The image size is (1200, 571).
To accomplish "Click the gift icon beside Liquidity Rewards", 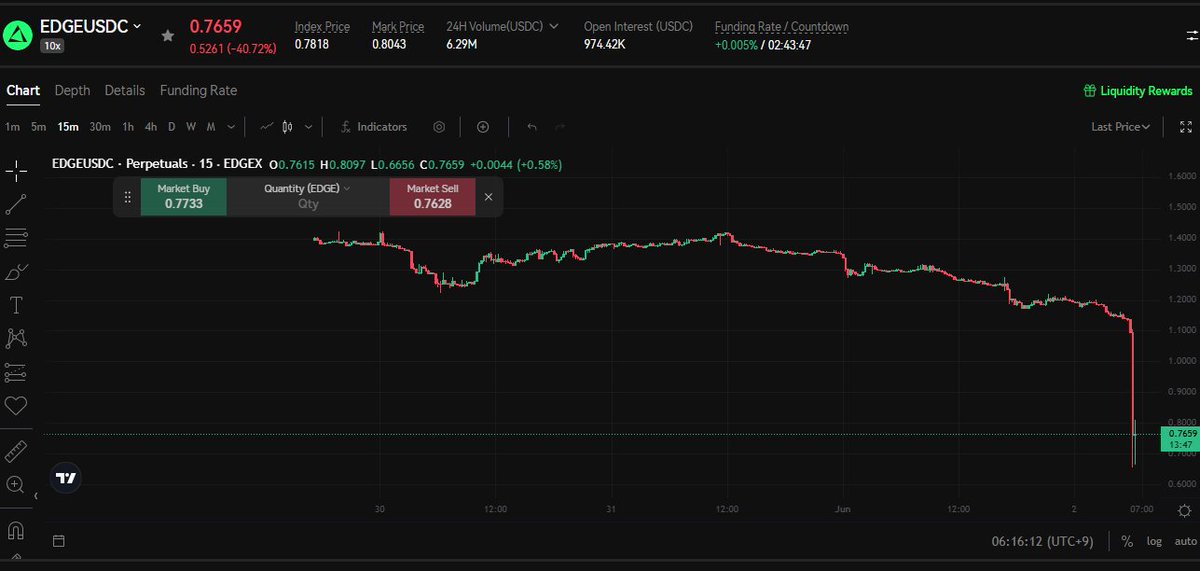I will (x=1090, y=91).
